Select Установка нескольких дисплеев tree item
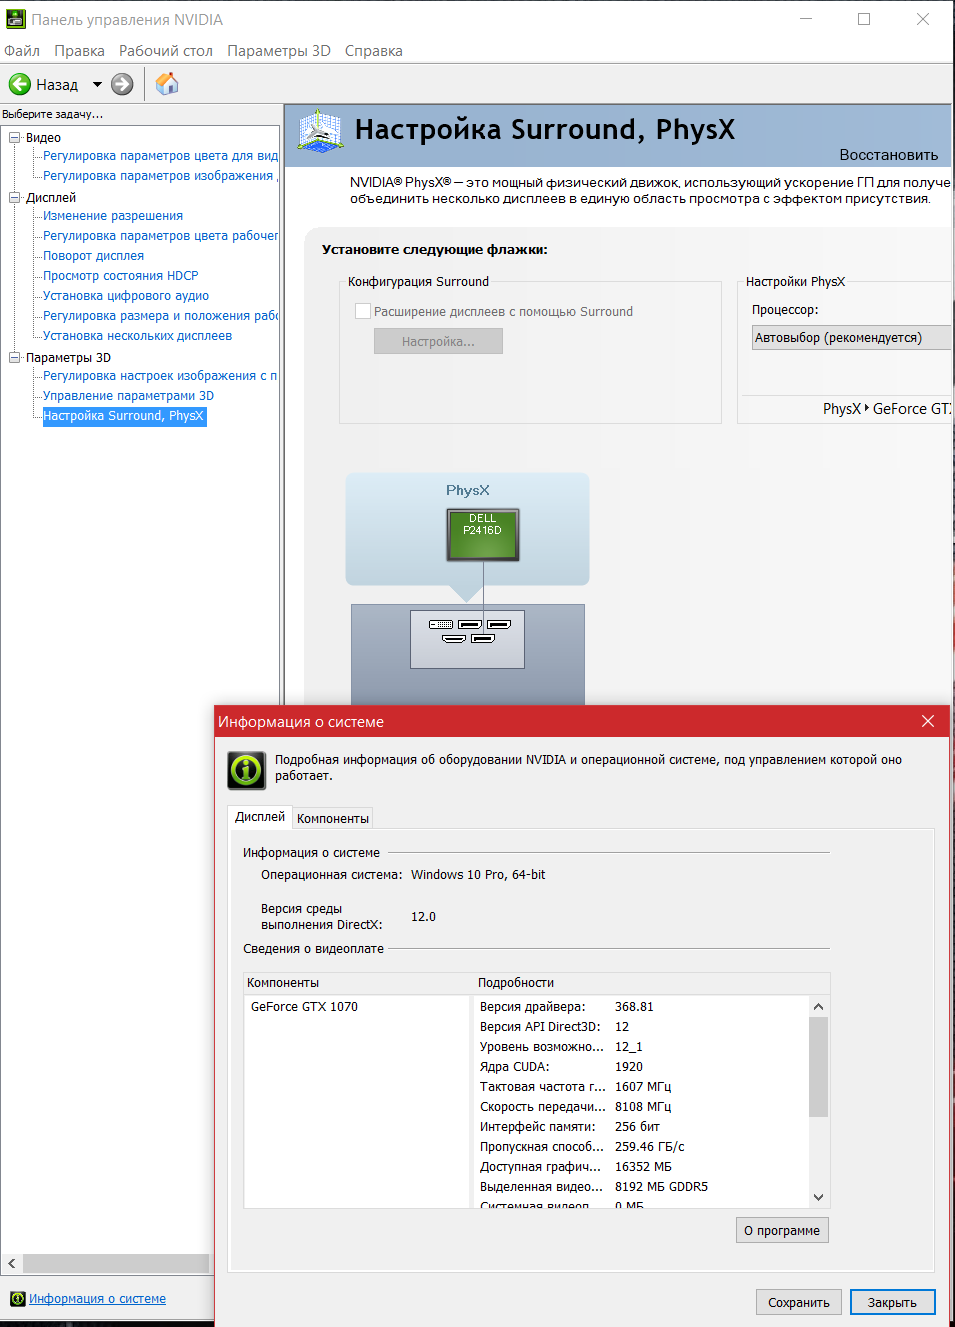This screenshot has height=1327, width=955. click(x=137, y=336)
